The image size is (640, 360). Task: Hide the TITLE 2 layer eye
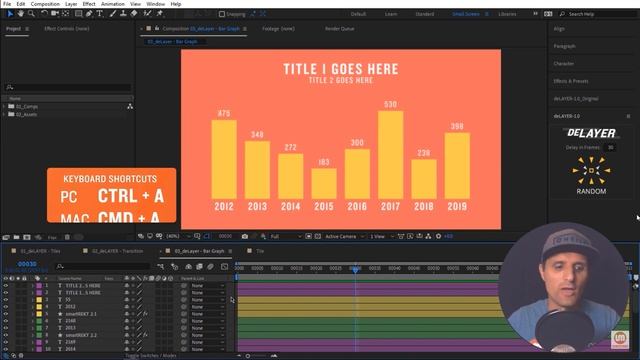(6, 286)
